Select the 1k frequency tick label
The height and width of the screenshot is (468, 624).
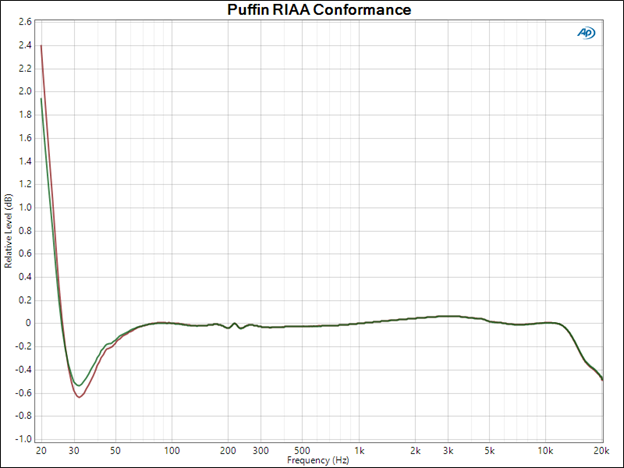[x=359, y=451]
